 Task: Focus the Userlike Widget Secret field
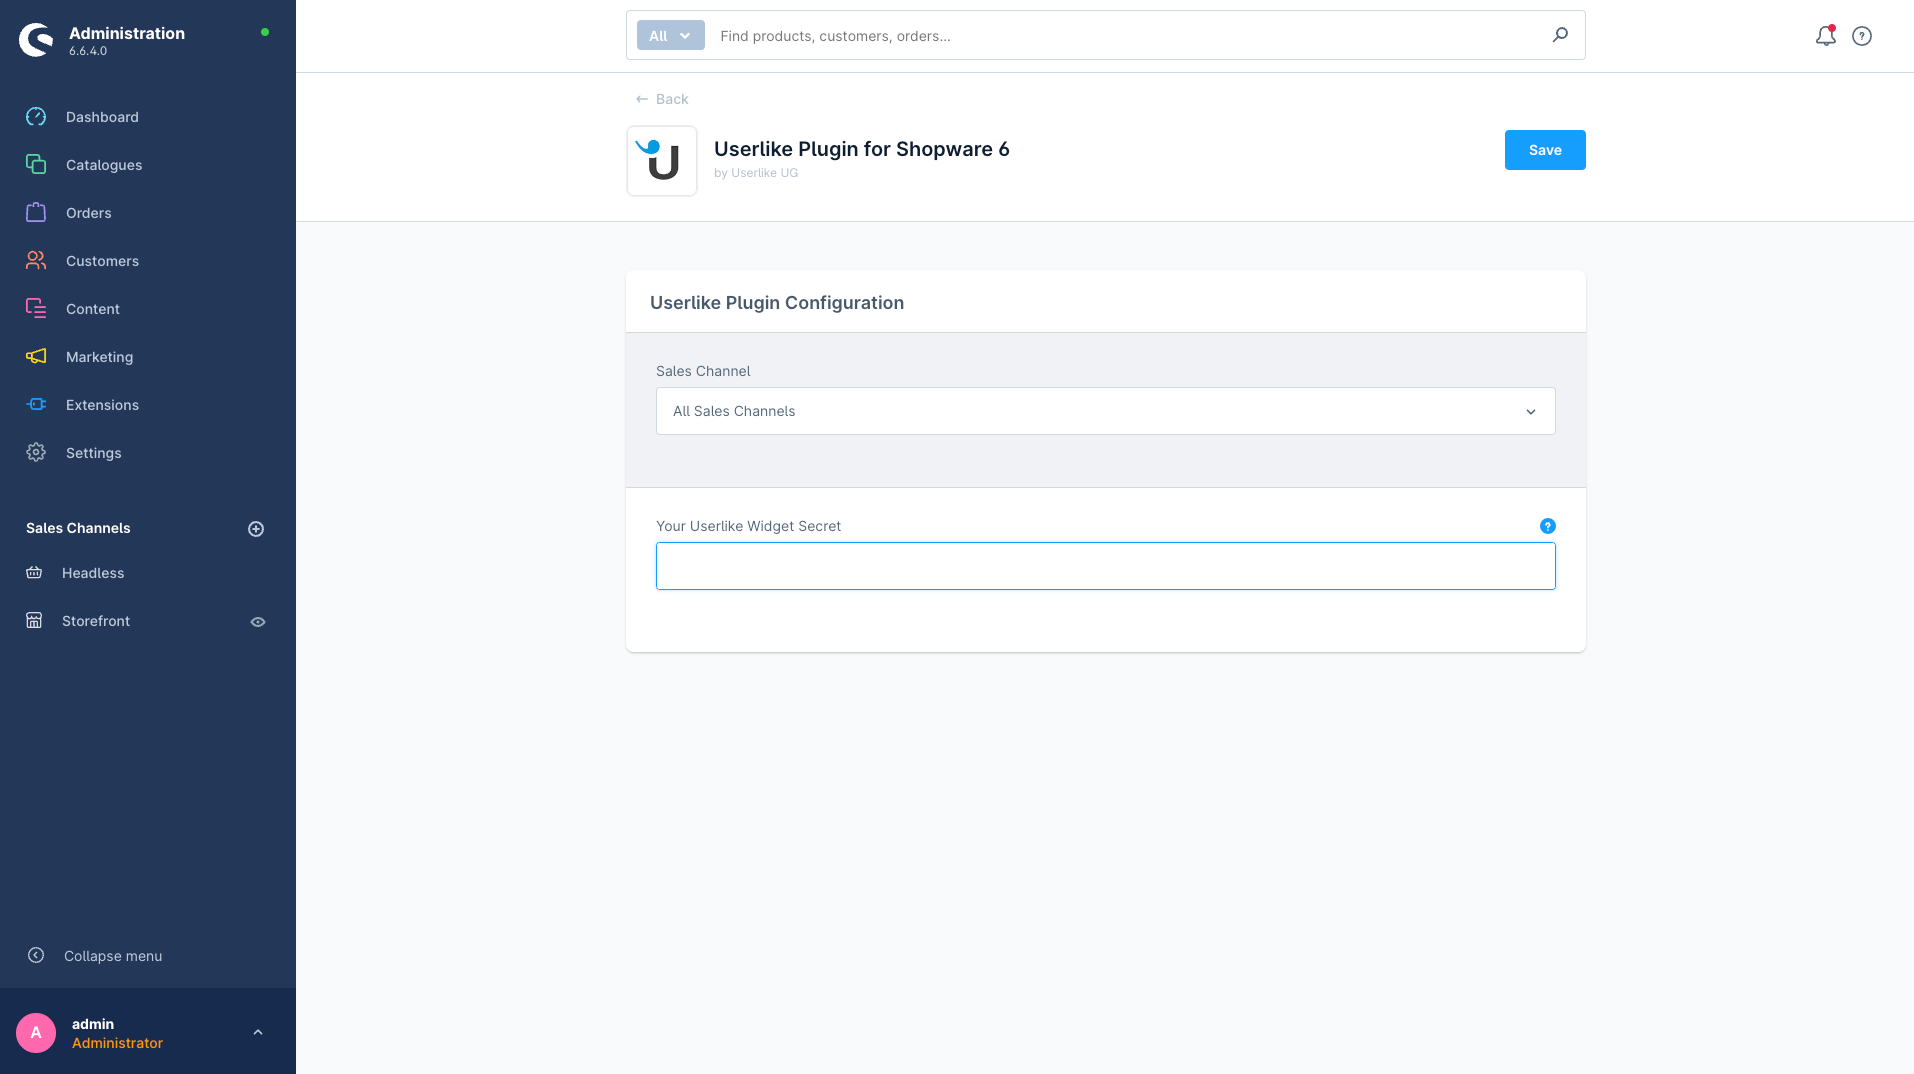[x=1105, y=566]
